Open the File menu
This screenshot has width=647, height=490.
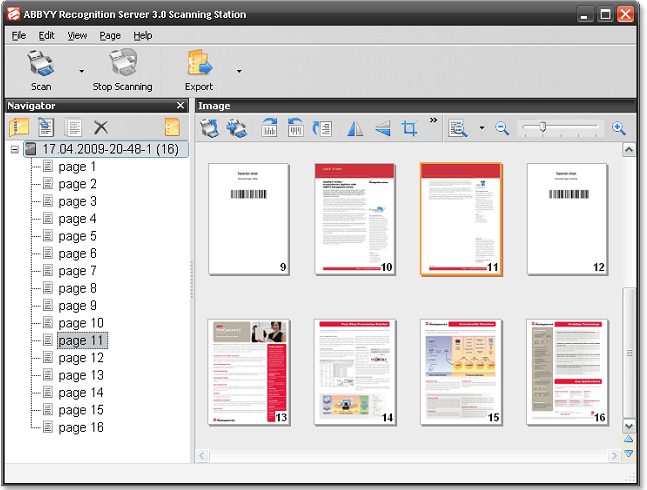[x=19, y=35]
